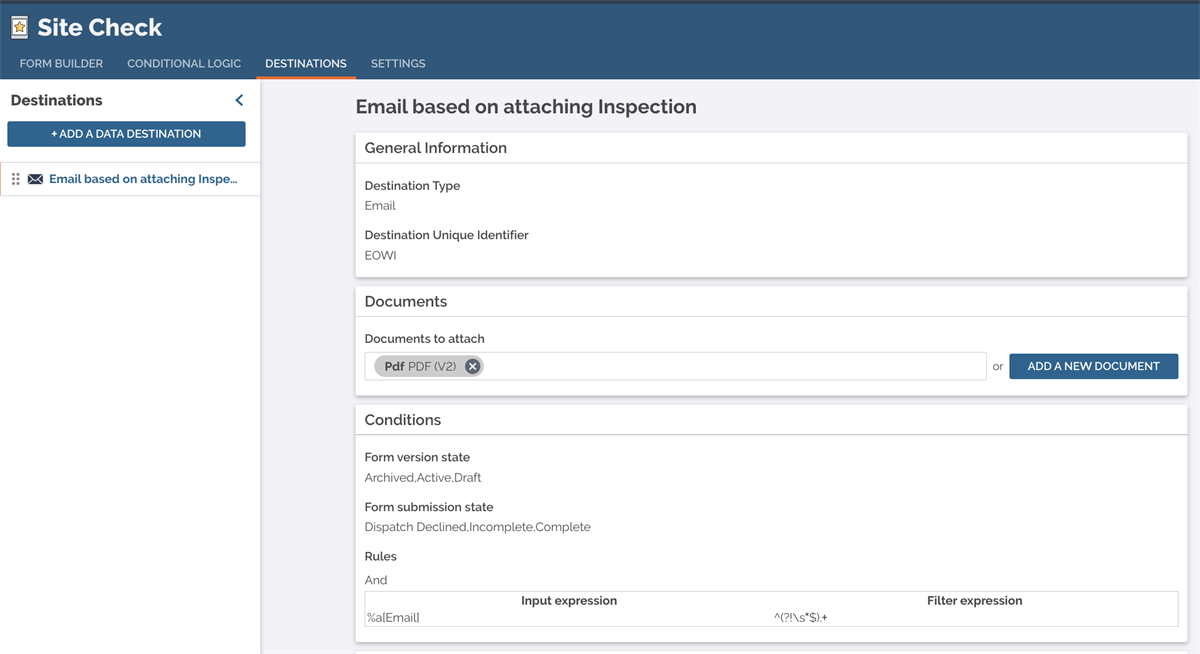
Task: Click the filter expression regex cell
Action: click(800, 618)
